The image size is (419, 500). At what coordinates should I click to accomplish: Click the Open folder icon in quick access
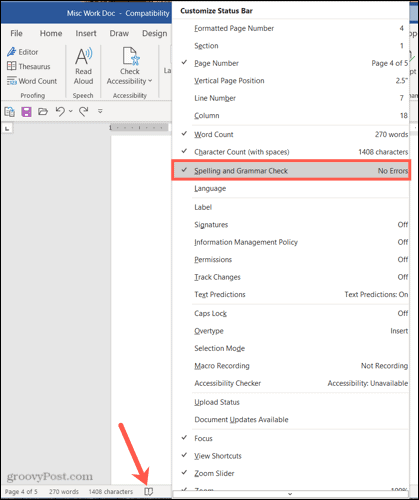click(43, 111)
